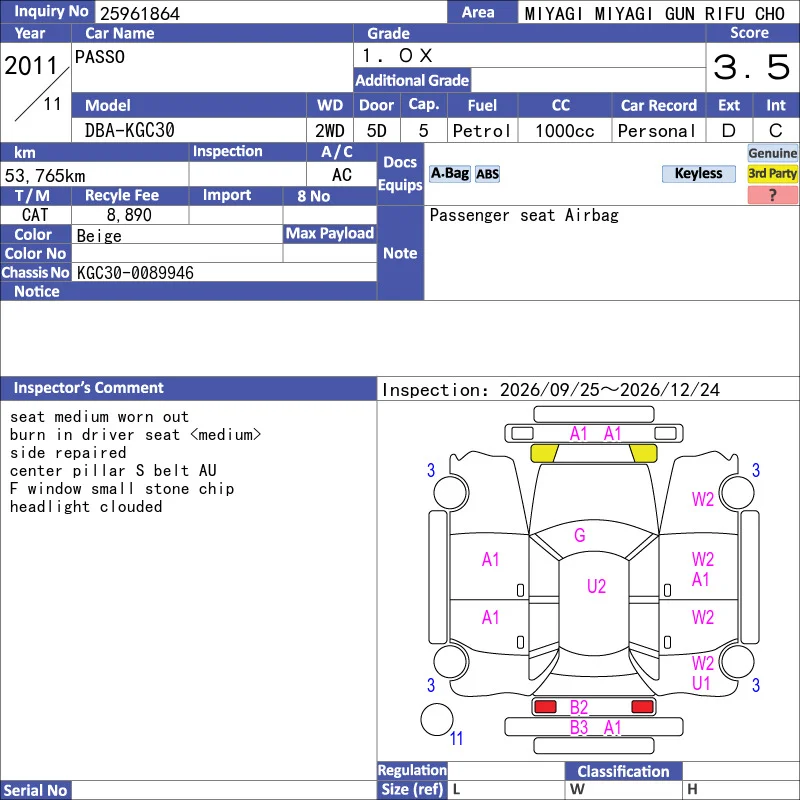Click the G mark on the windshield
Viewport: 800px width, 800px height.
[580, 535]
